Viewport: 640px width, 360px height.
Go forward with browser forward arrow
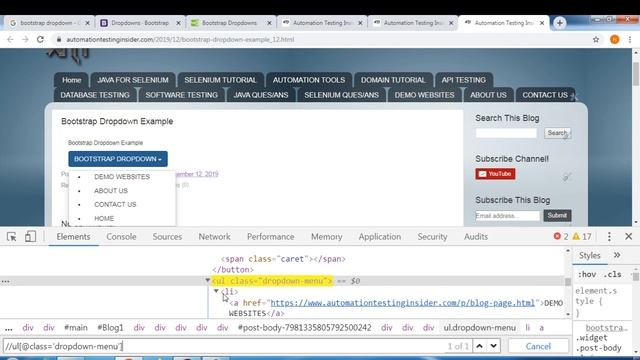(x=25, y=40)
